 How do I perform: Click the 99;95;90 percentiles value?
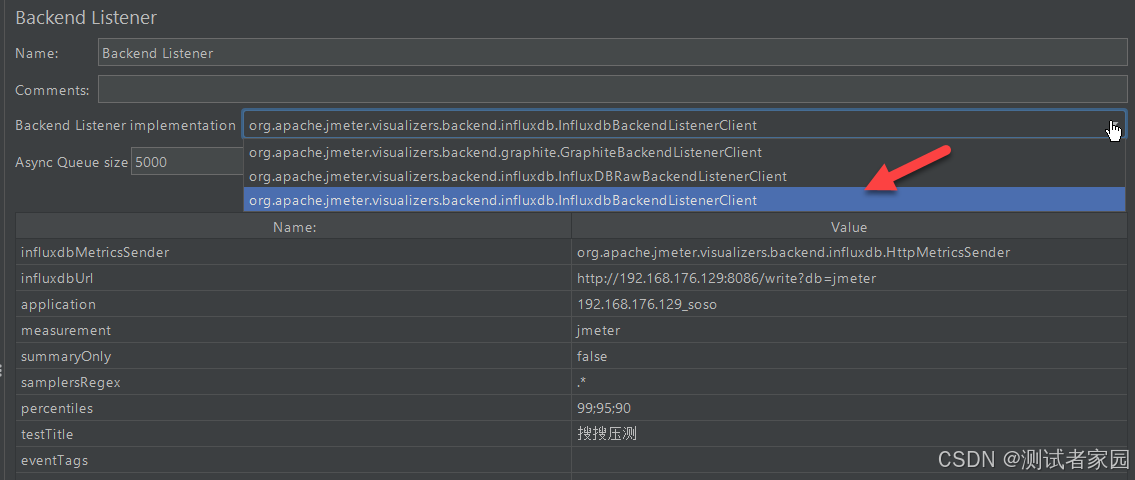tap(849, 408)
